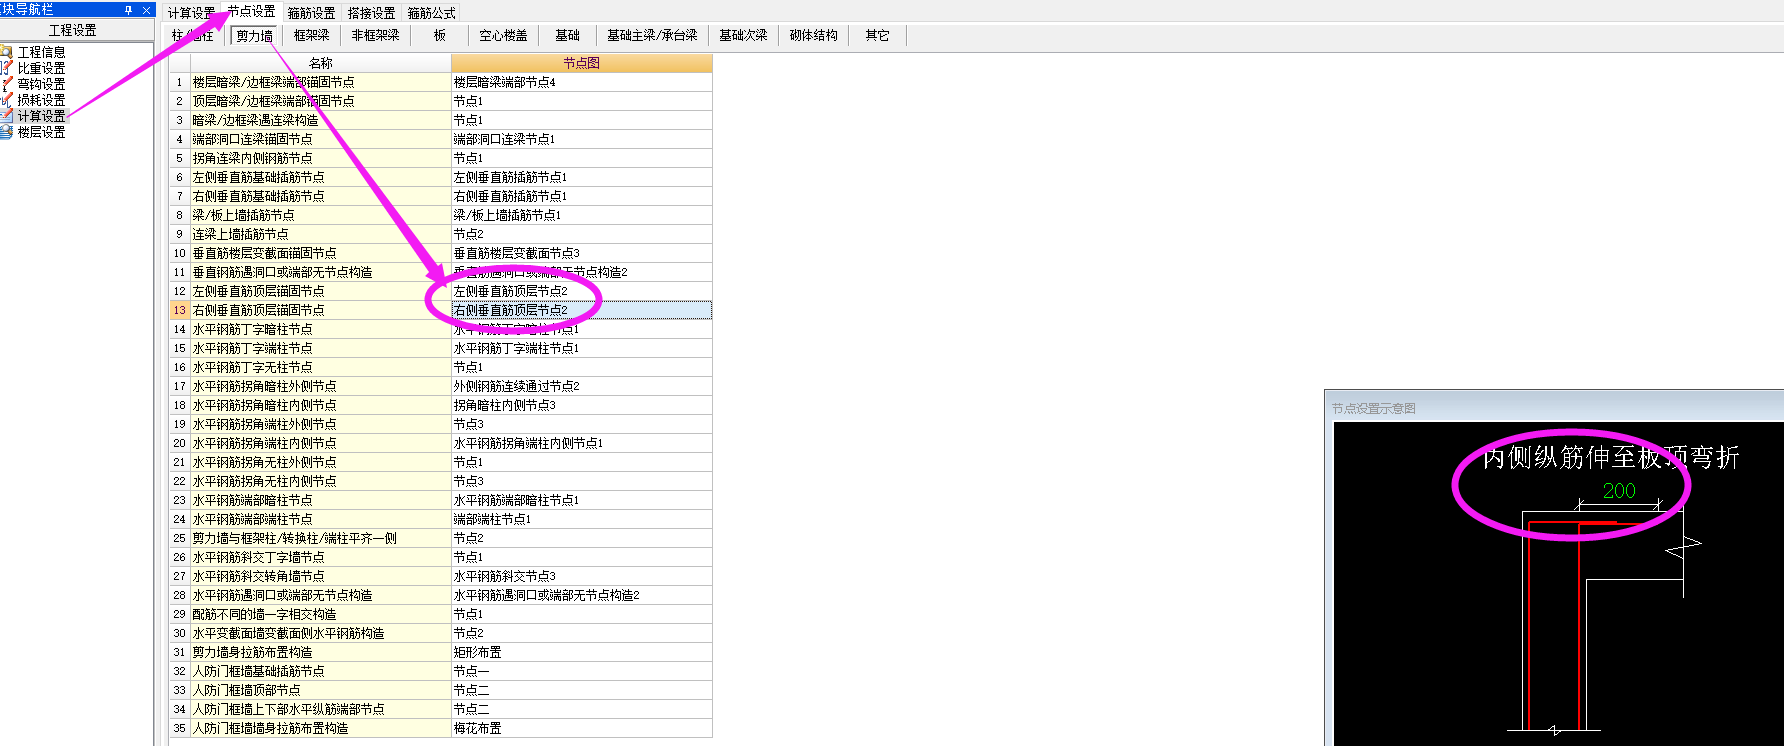The image size is (1784, 746).
Task: Click row number 20 header
Action: pos(179,443)
